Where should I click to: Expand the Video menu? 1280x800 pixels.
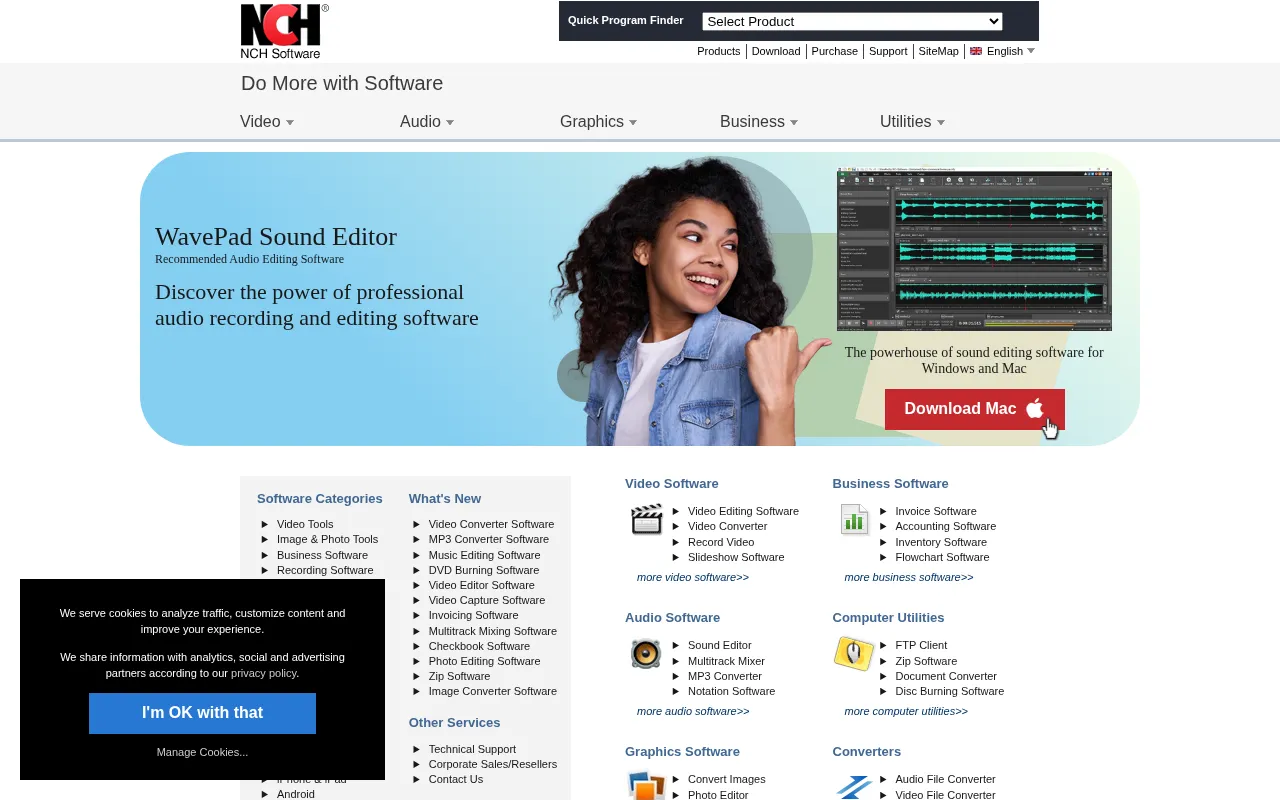click(267, 122)
